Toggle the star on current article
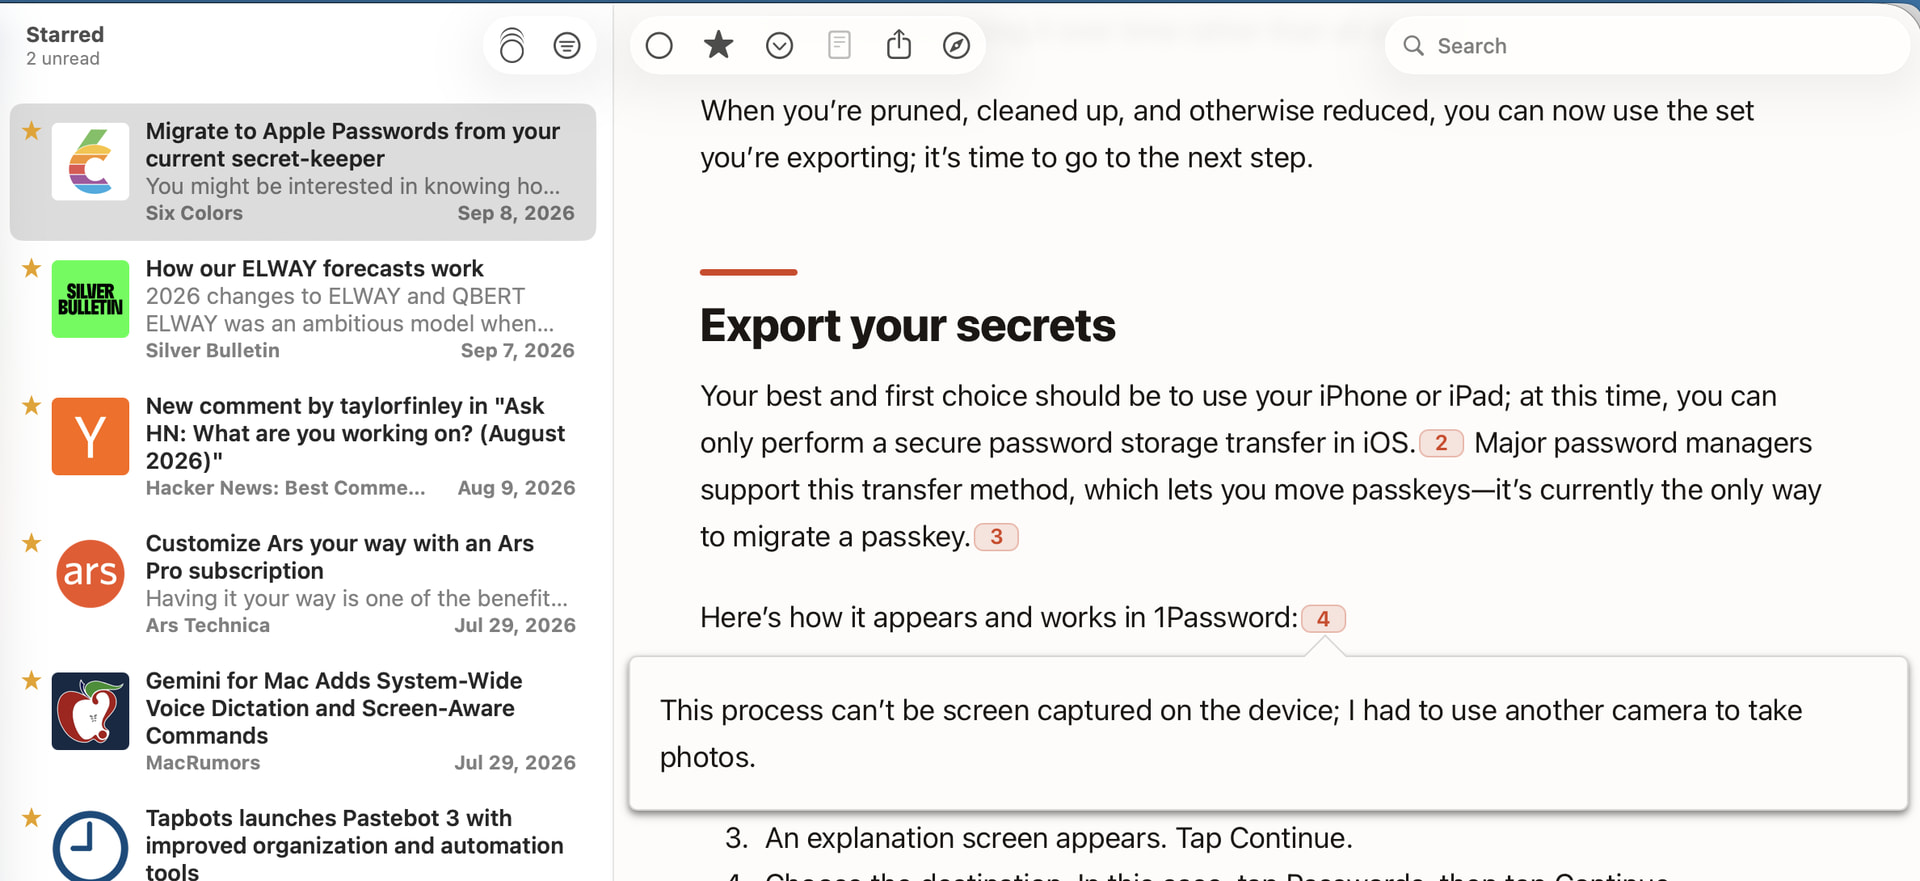1920x881 pixels. [x=718, y=45]
